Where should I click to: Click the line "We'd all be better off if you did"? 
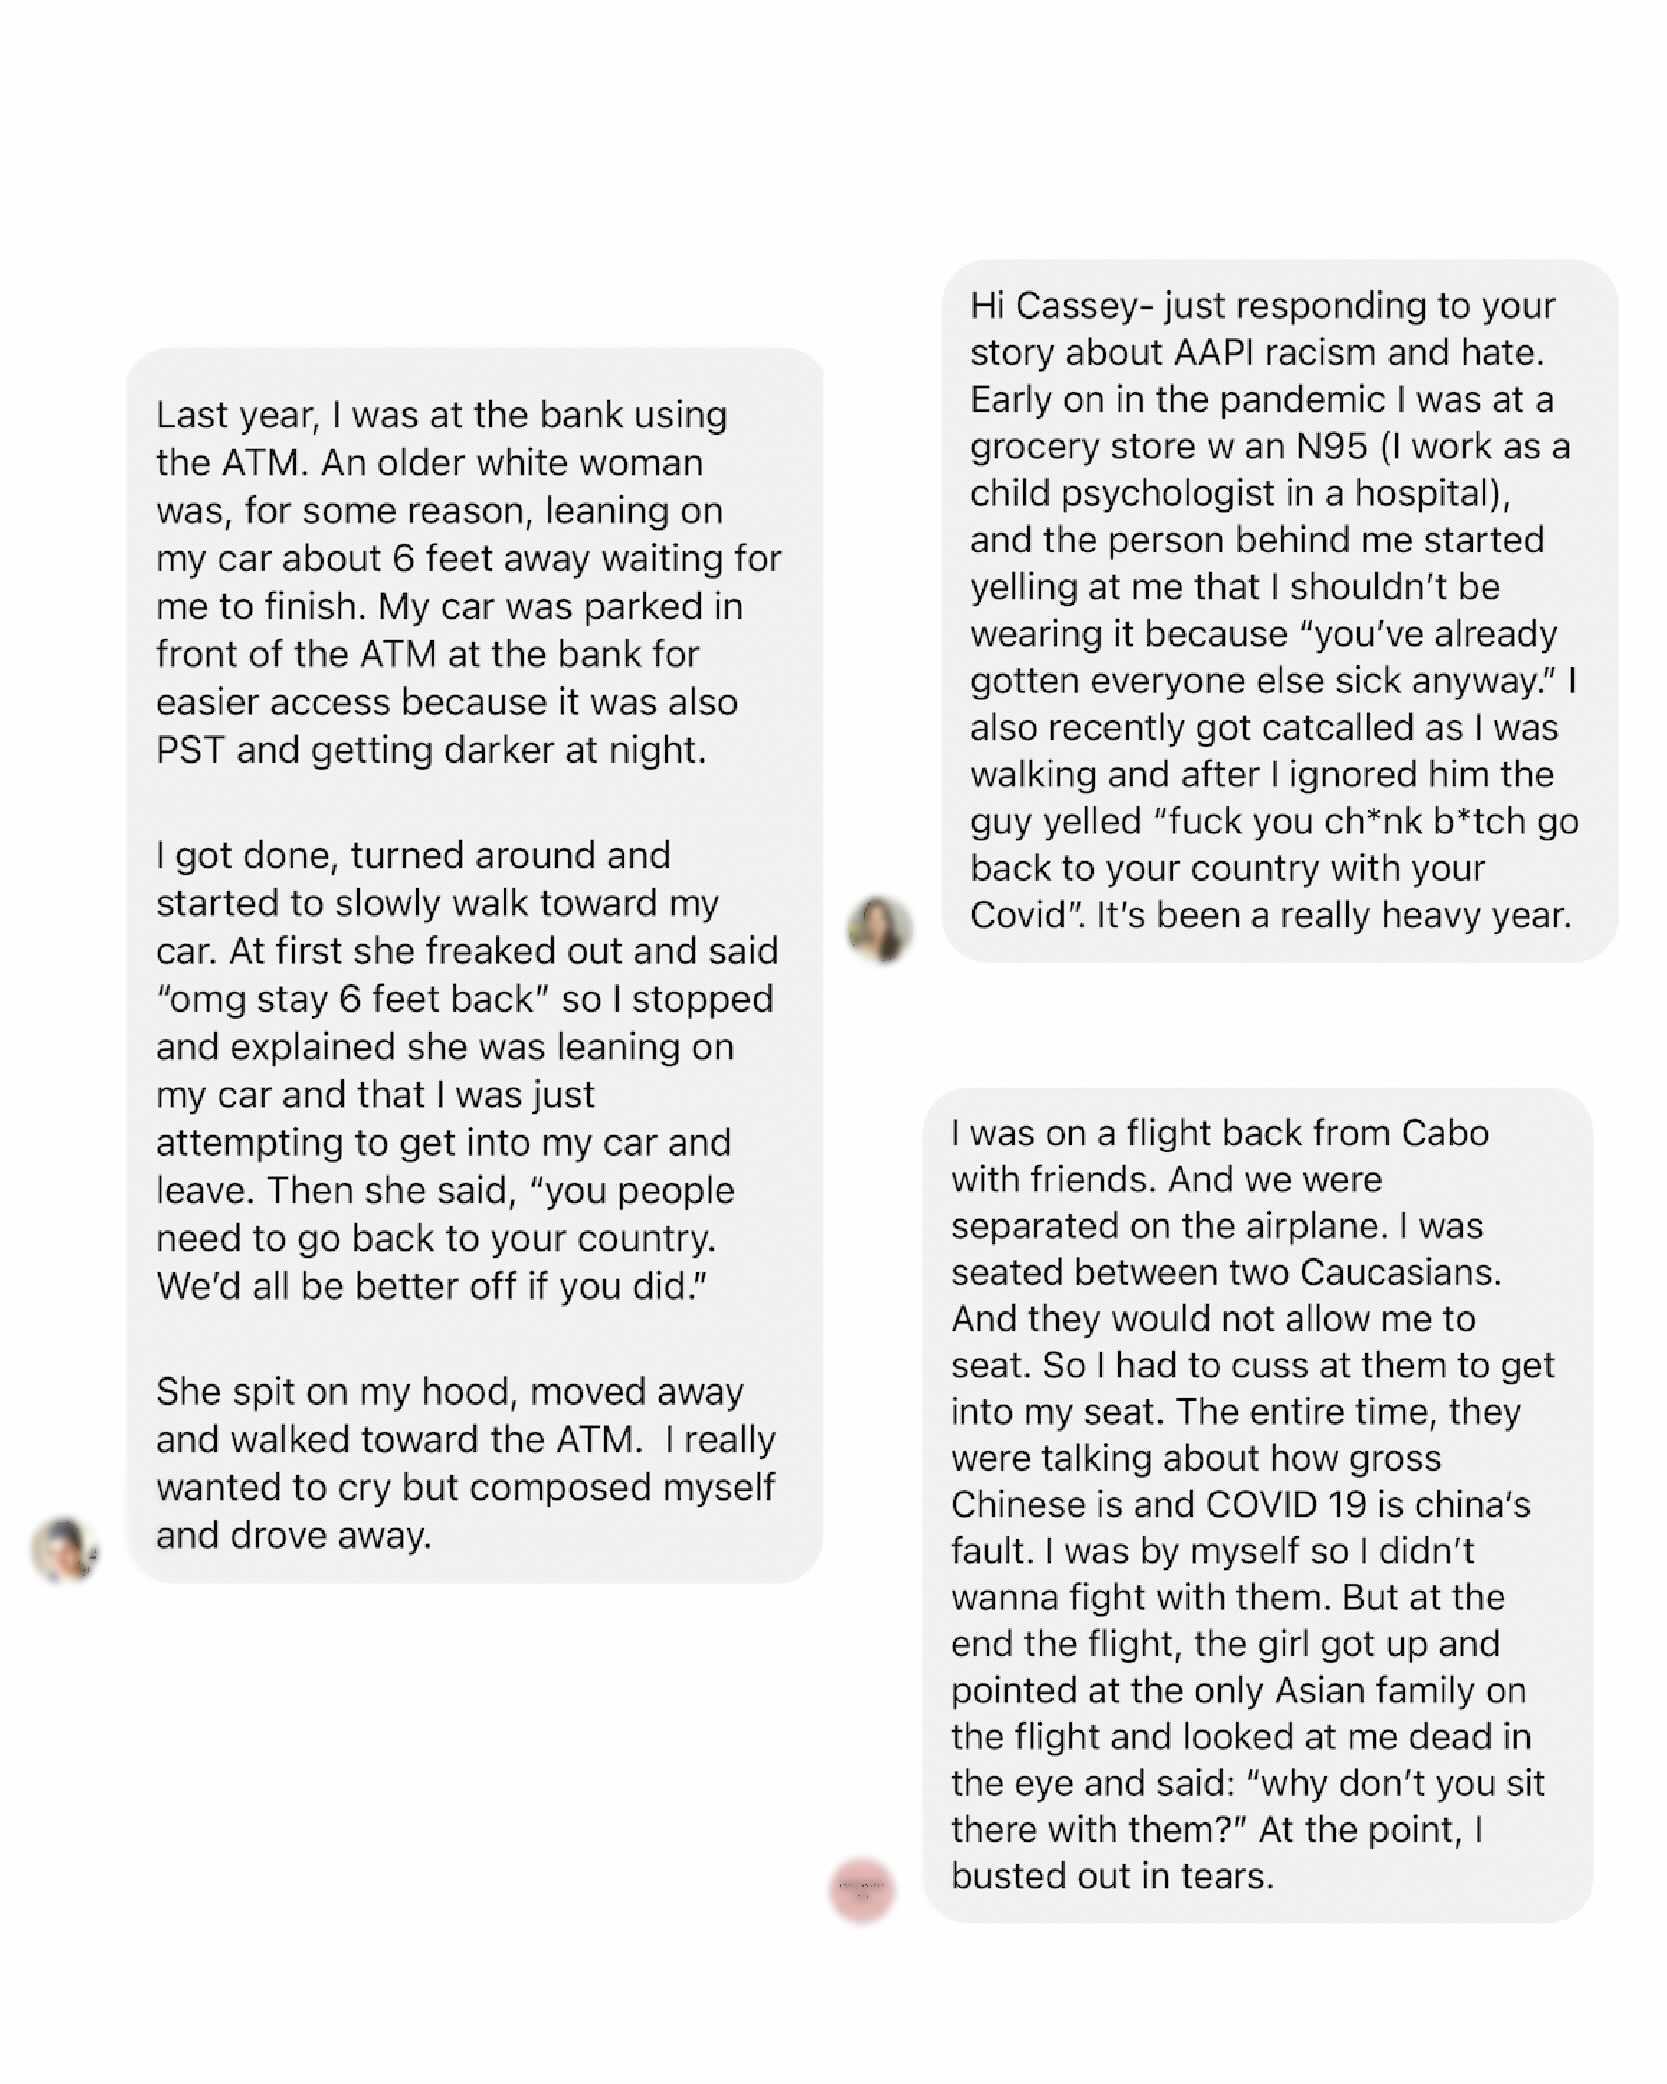coord(431,1287)
